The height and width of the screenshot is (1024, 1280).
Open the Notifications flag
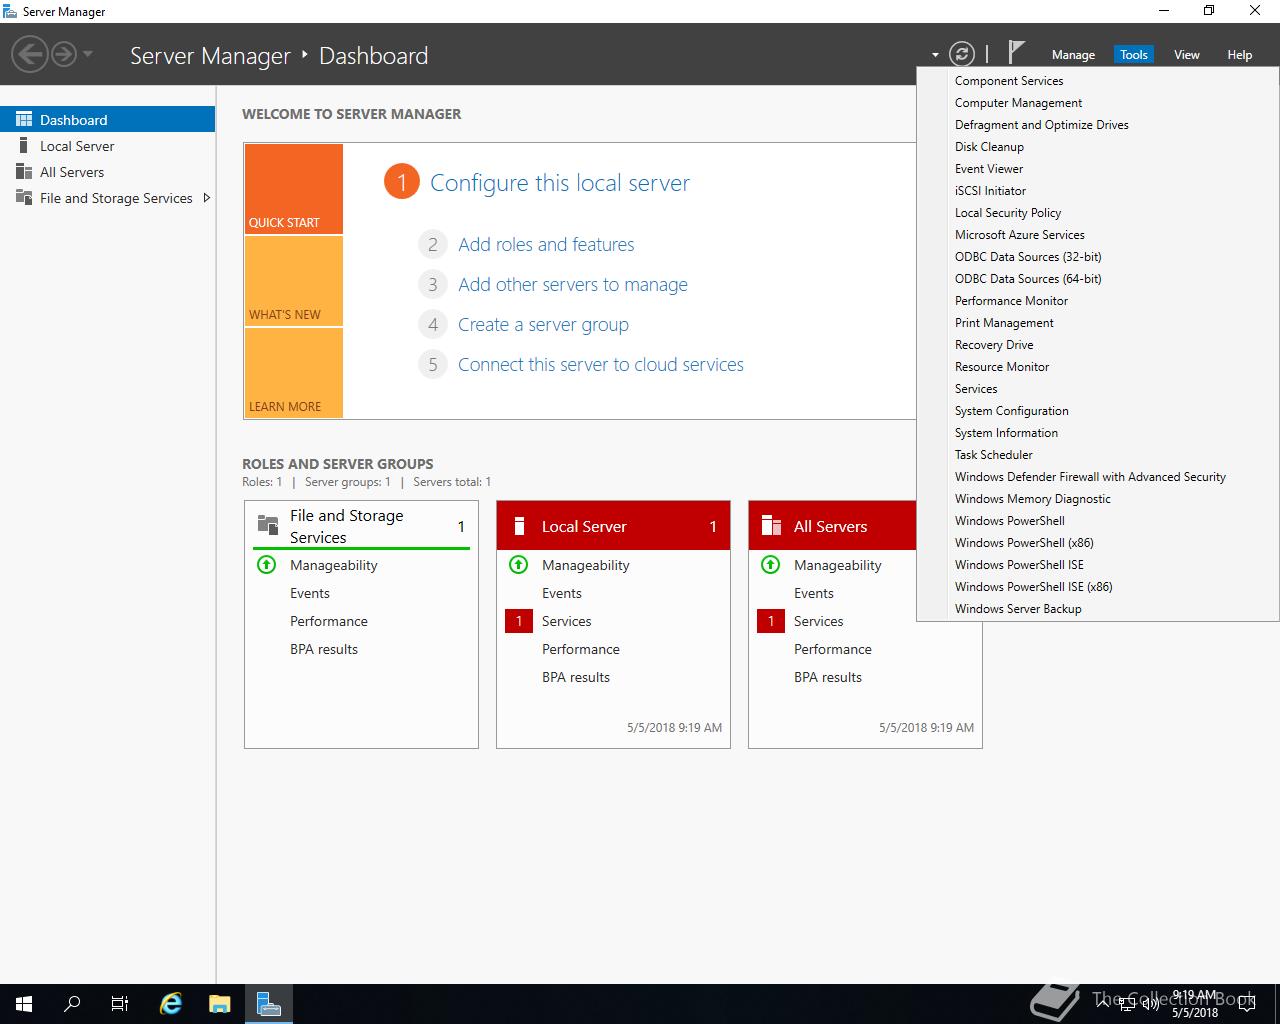point(1016,52)
